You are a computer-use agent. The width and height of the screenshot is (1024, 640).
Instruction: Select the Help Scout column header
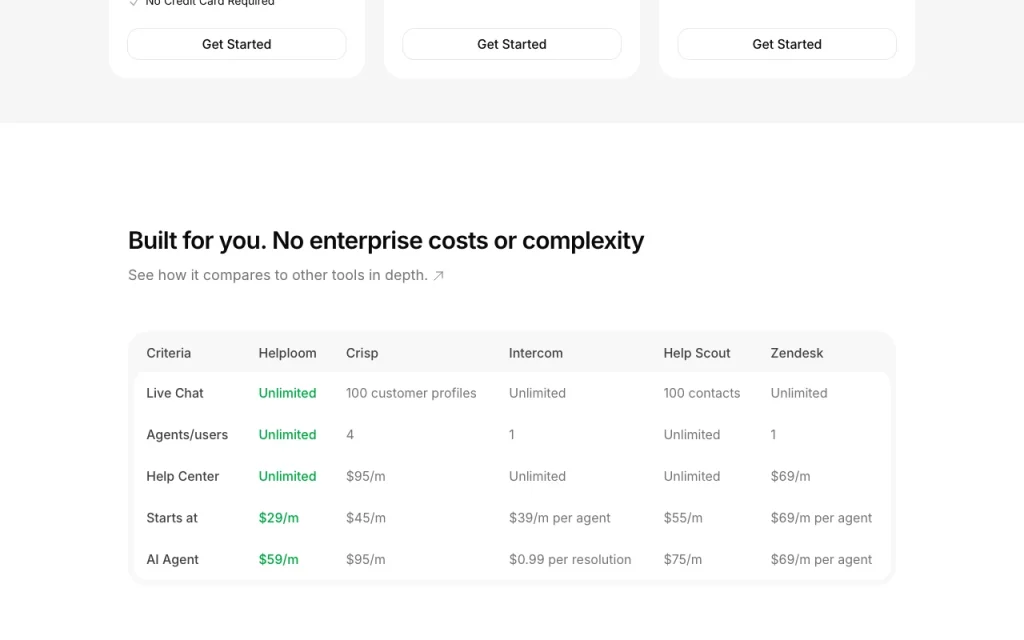coord(697,353)
